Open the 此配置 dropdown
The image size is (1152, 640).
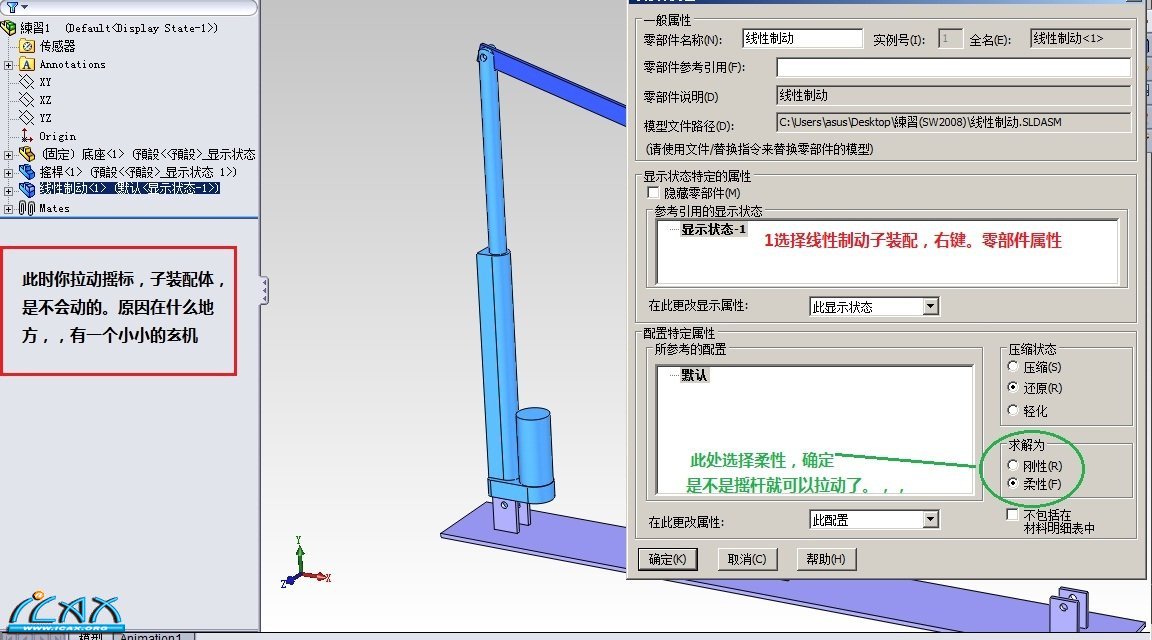point(931,519)
